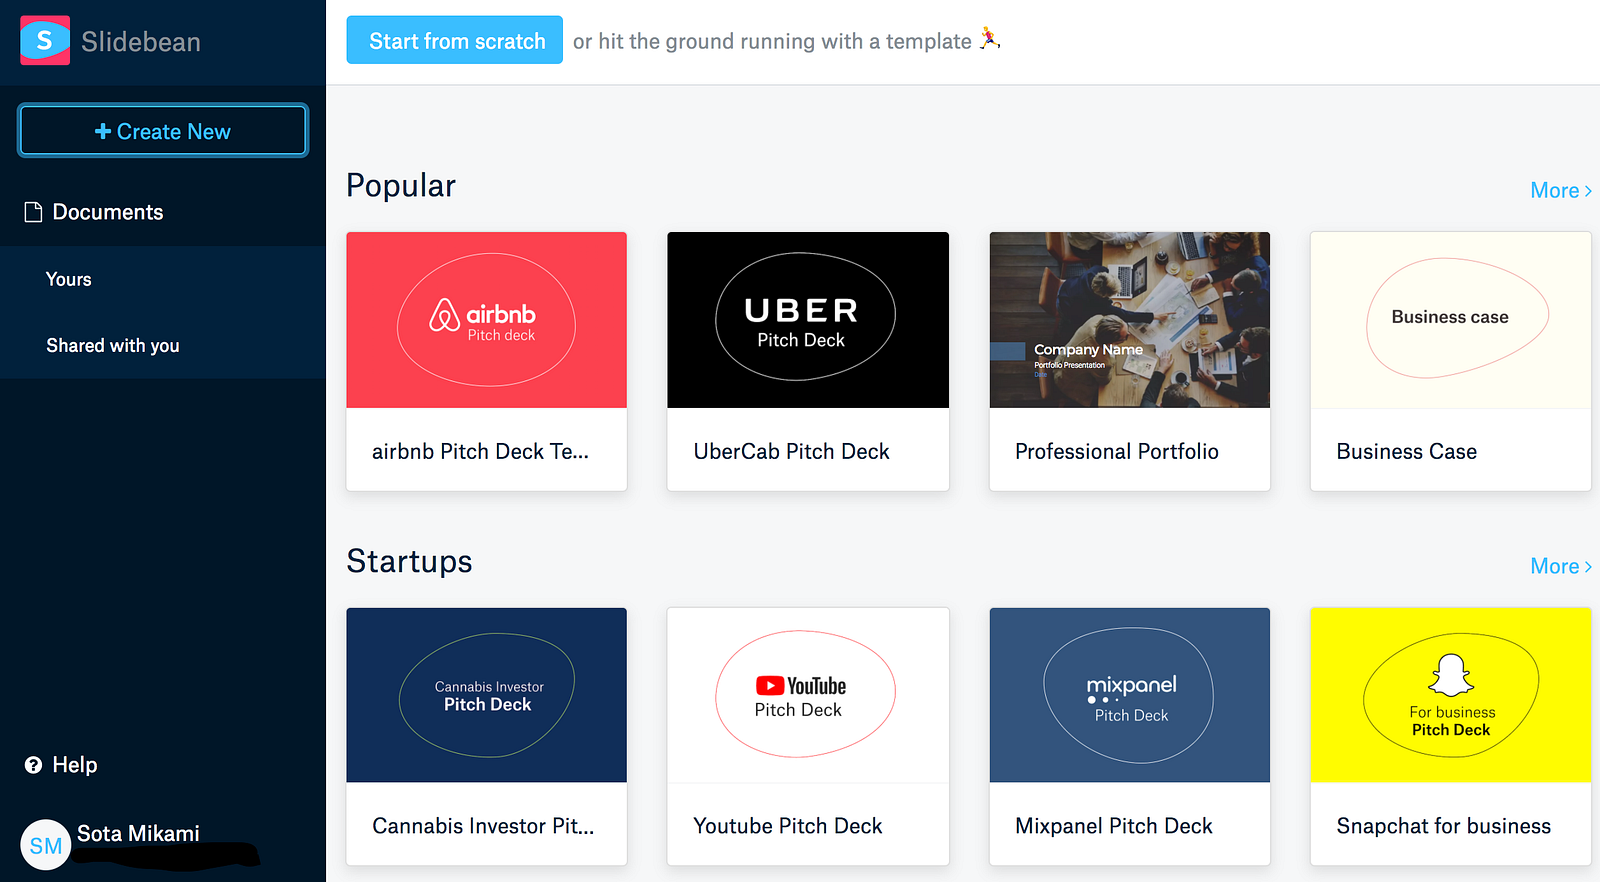This screenshot has width=1600, height=882.
Task: Click the Documents page icon
Action: (x=33, y=212)
